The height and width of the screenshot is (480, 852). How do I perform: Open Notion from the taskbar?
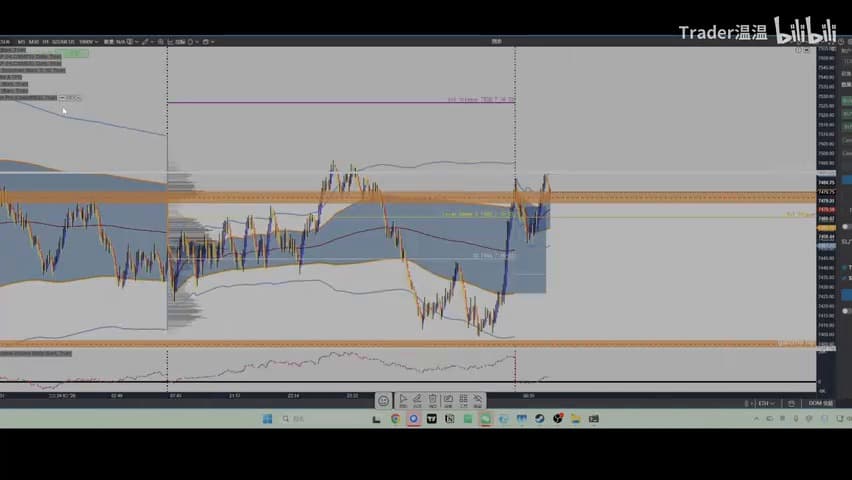(449, 419)
